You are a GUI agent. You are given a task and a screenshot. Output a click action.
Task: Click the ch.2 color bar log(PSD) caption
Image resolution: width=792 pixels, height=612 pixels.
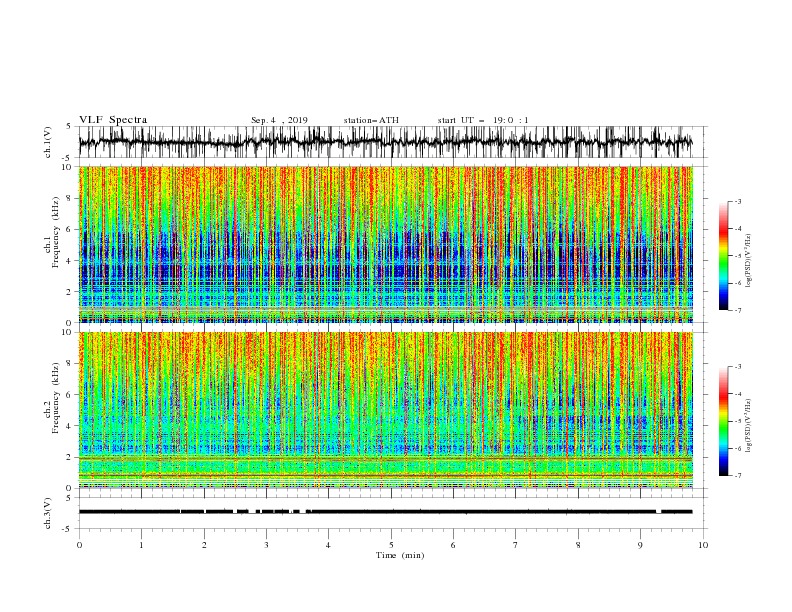(748, 426)
